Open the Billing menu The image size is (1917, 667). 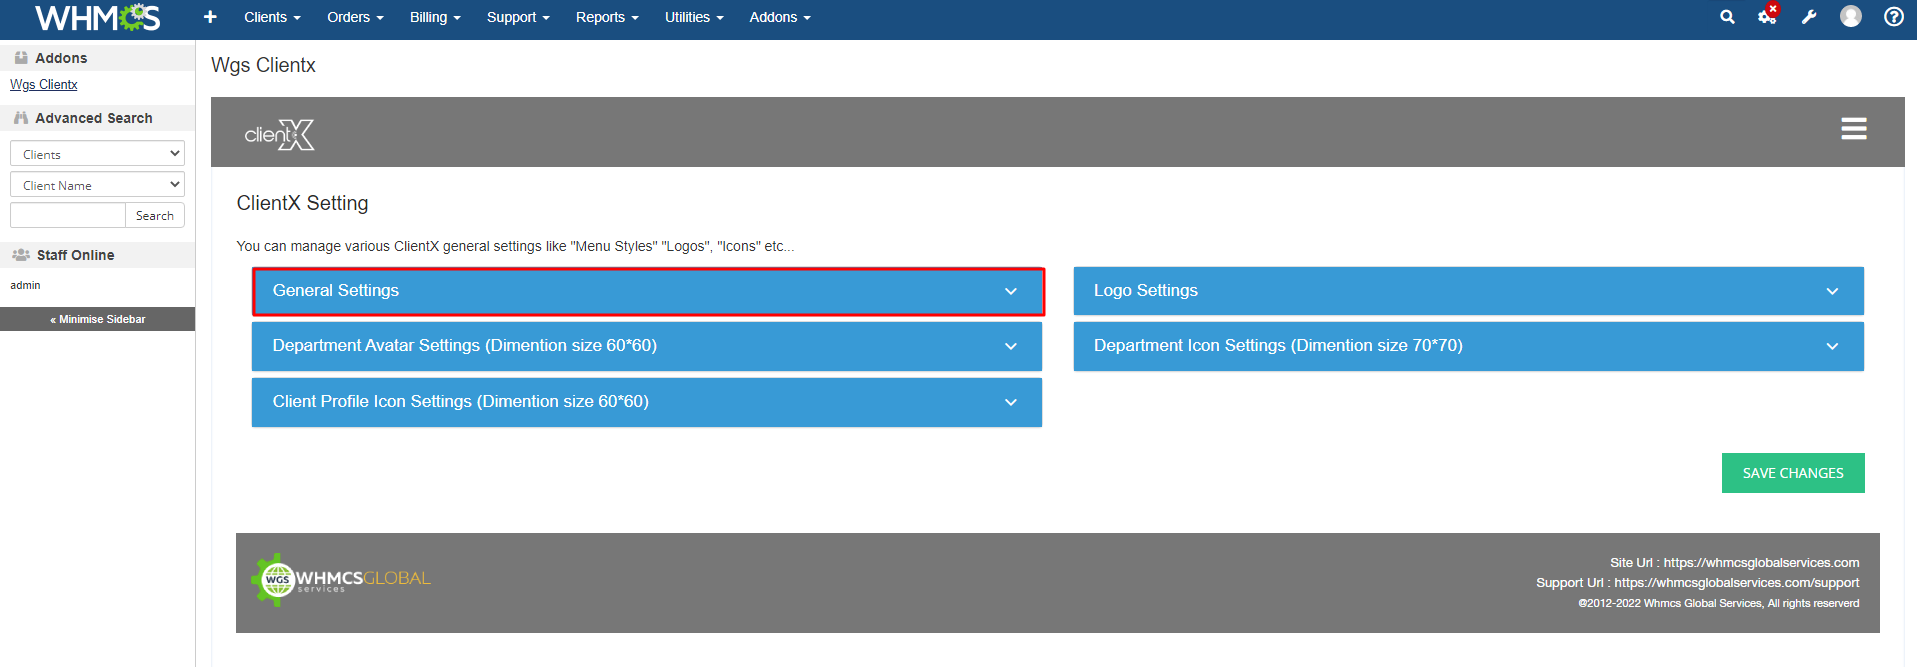435,17
